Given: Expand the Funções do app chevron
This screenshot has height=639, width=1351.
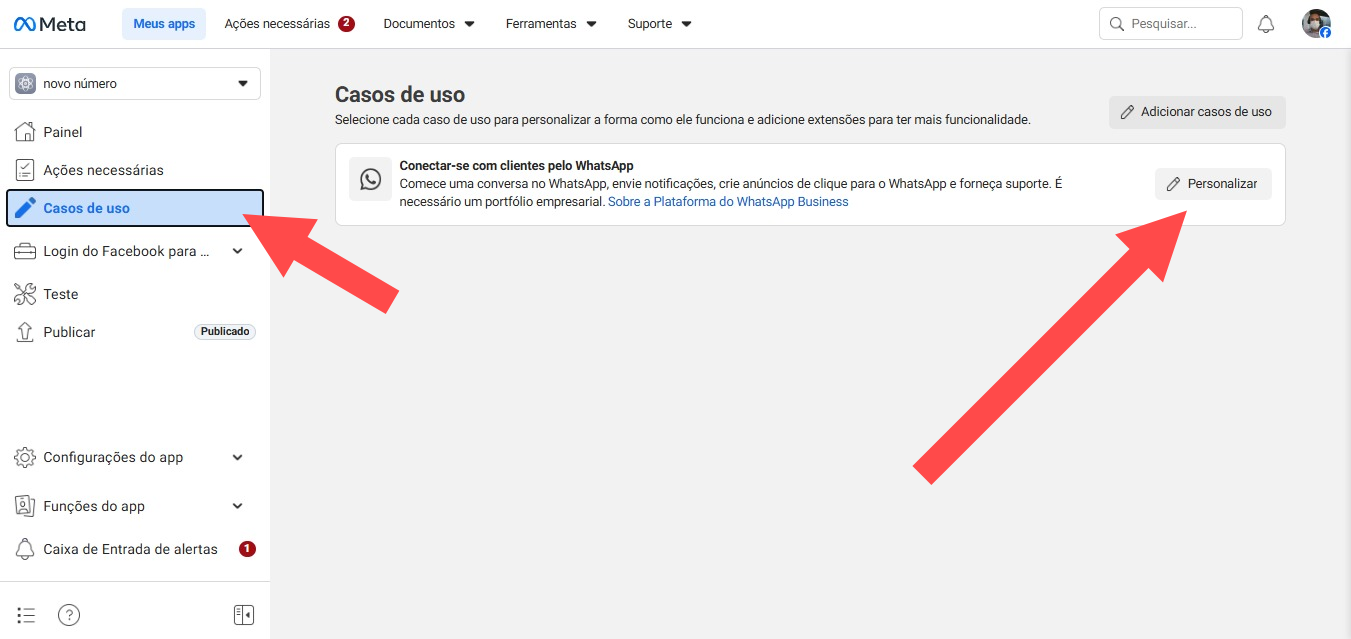Looking at the screenshot, I should pyautogui.click(x=237, y=506).
